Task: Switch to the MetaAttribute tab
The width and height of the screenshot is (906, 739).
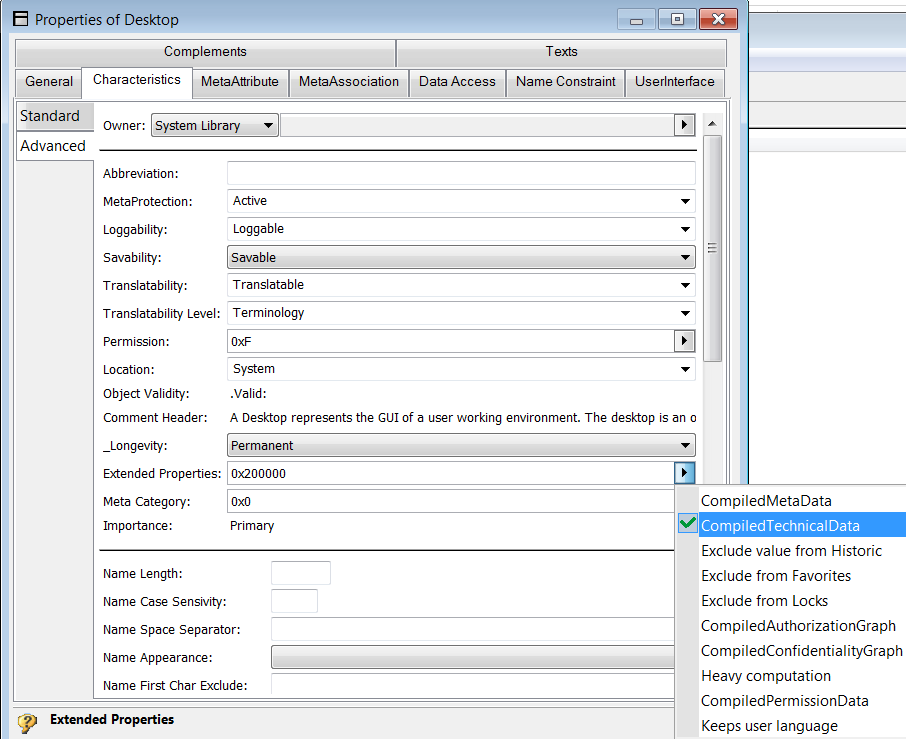Action: tap(239, 82)
